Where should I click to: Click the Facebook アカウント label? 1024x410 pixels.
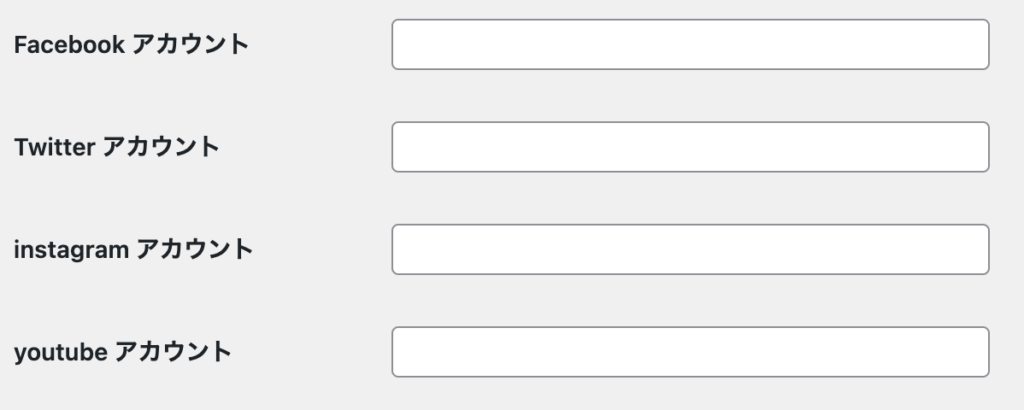tap(131, 45)
